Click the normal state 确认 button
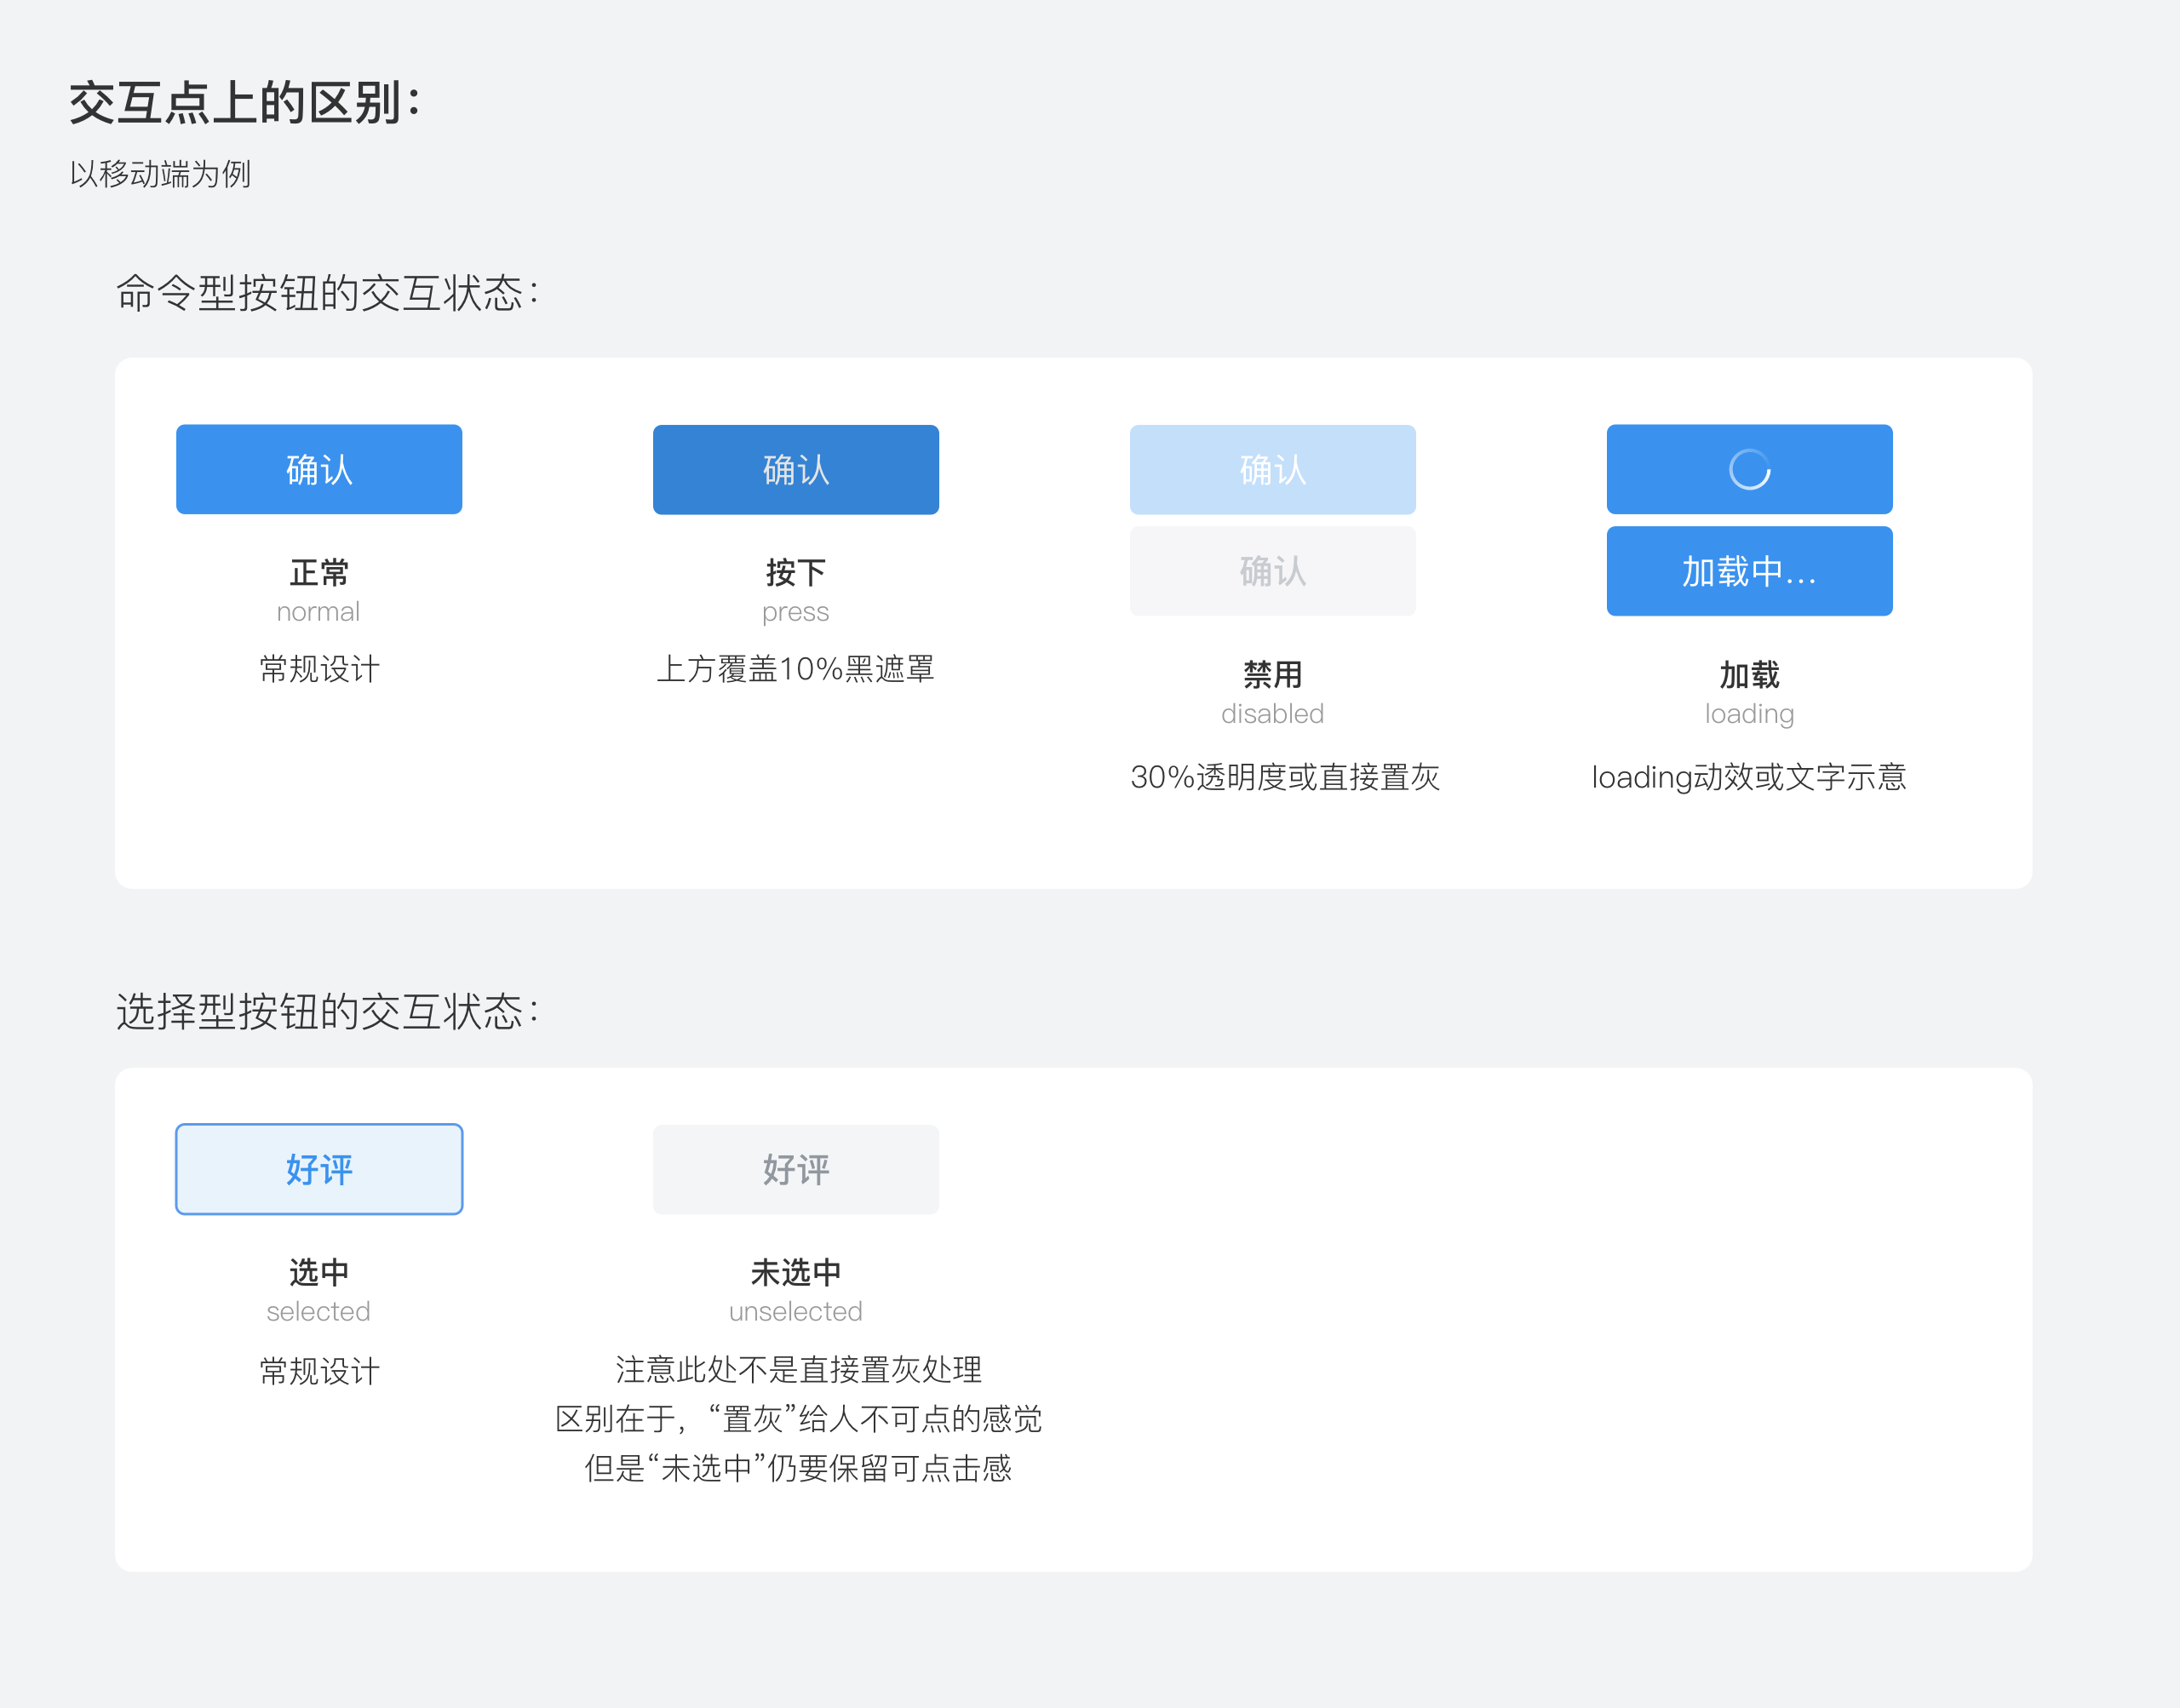Viewport: 2180px width, 1708px height. (319, 469)
